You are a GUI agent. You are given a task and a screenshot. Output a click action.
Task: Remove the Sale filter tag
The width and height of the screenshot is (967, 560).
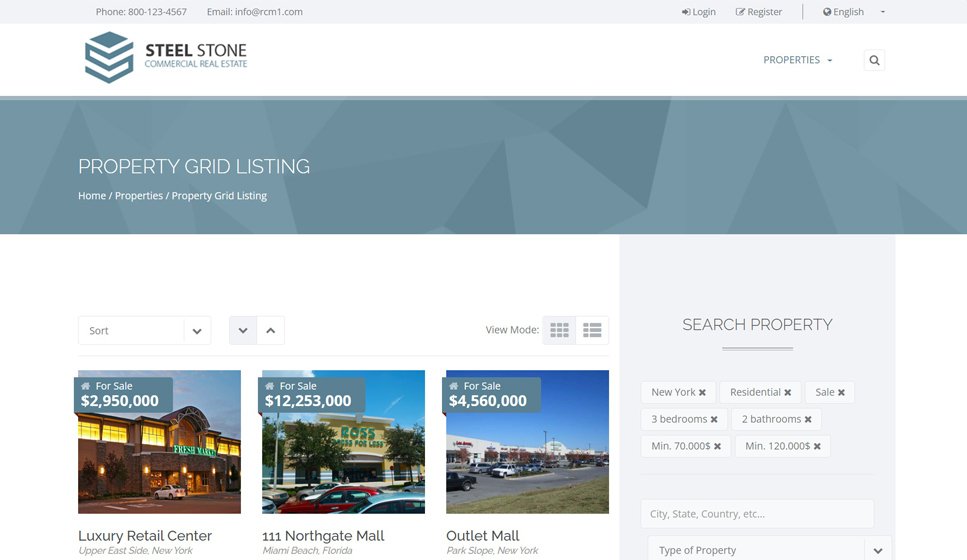841,393
